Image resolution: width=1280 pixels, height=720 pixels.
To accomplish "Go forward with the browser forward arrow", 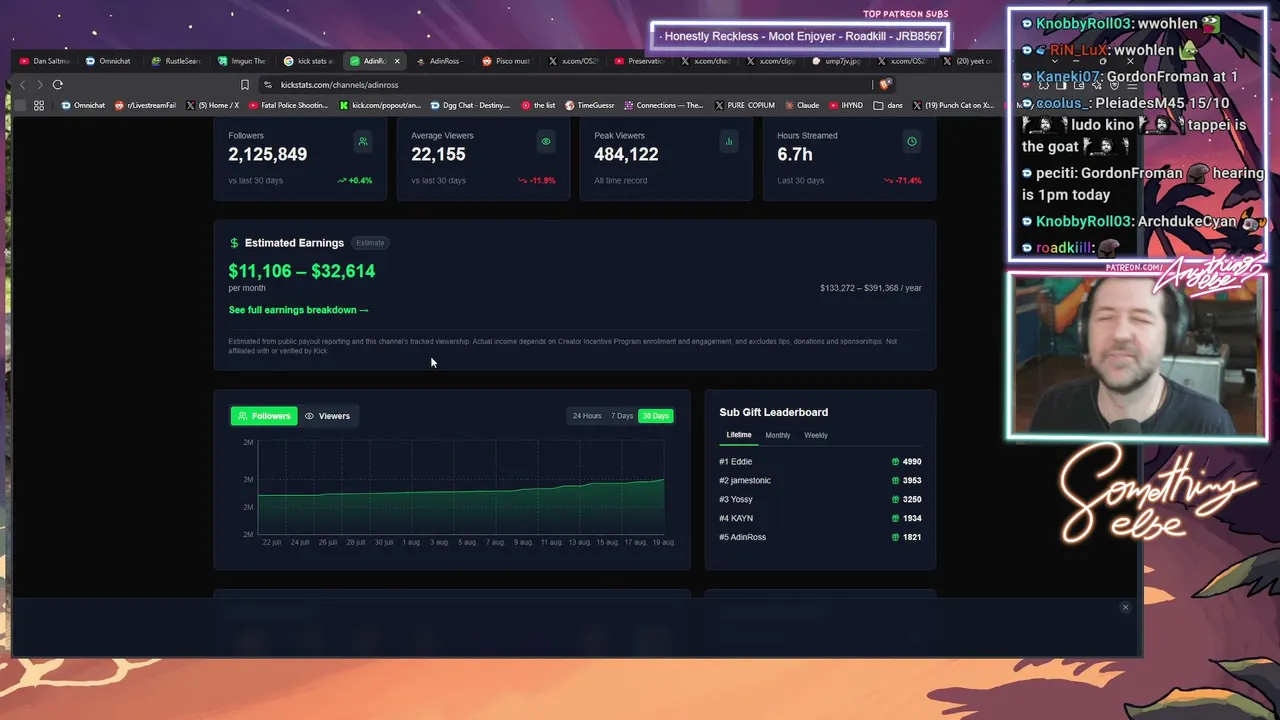I will tap(39, 85).
